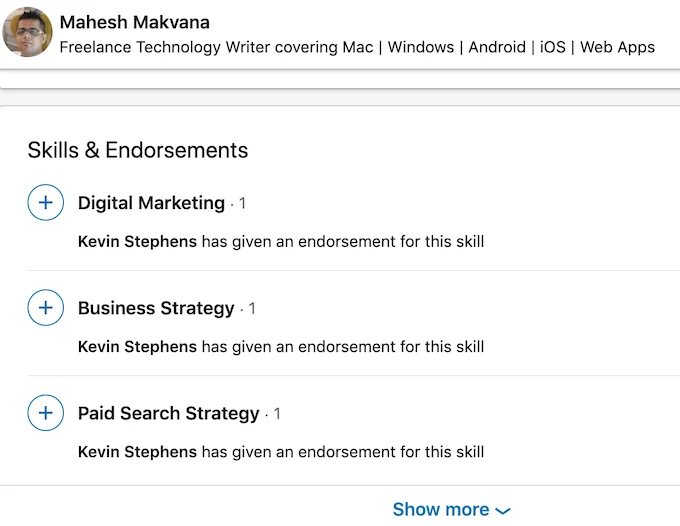This screenshot has width=680, height=526.
Task: Click the Freelance Technology Writer headline
Action: [357, 47]
